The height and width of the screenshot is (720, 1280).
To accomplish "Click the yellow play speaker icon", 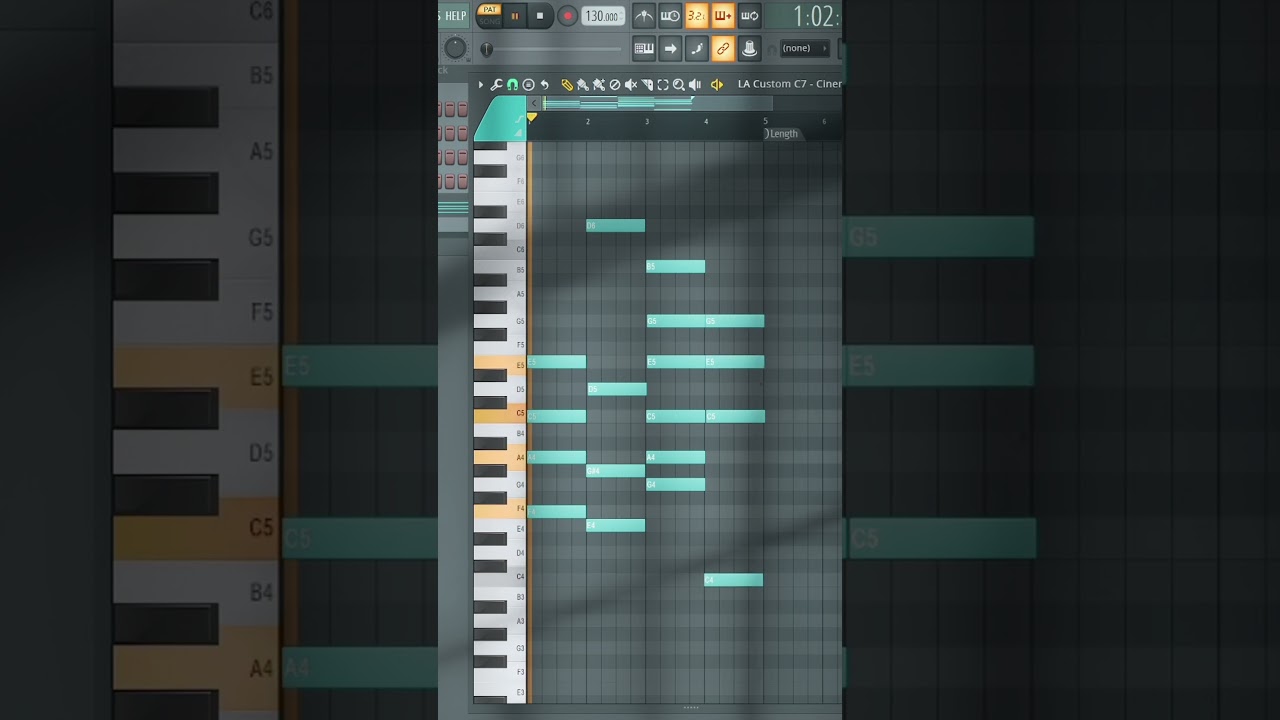I will 717,85.
